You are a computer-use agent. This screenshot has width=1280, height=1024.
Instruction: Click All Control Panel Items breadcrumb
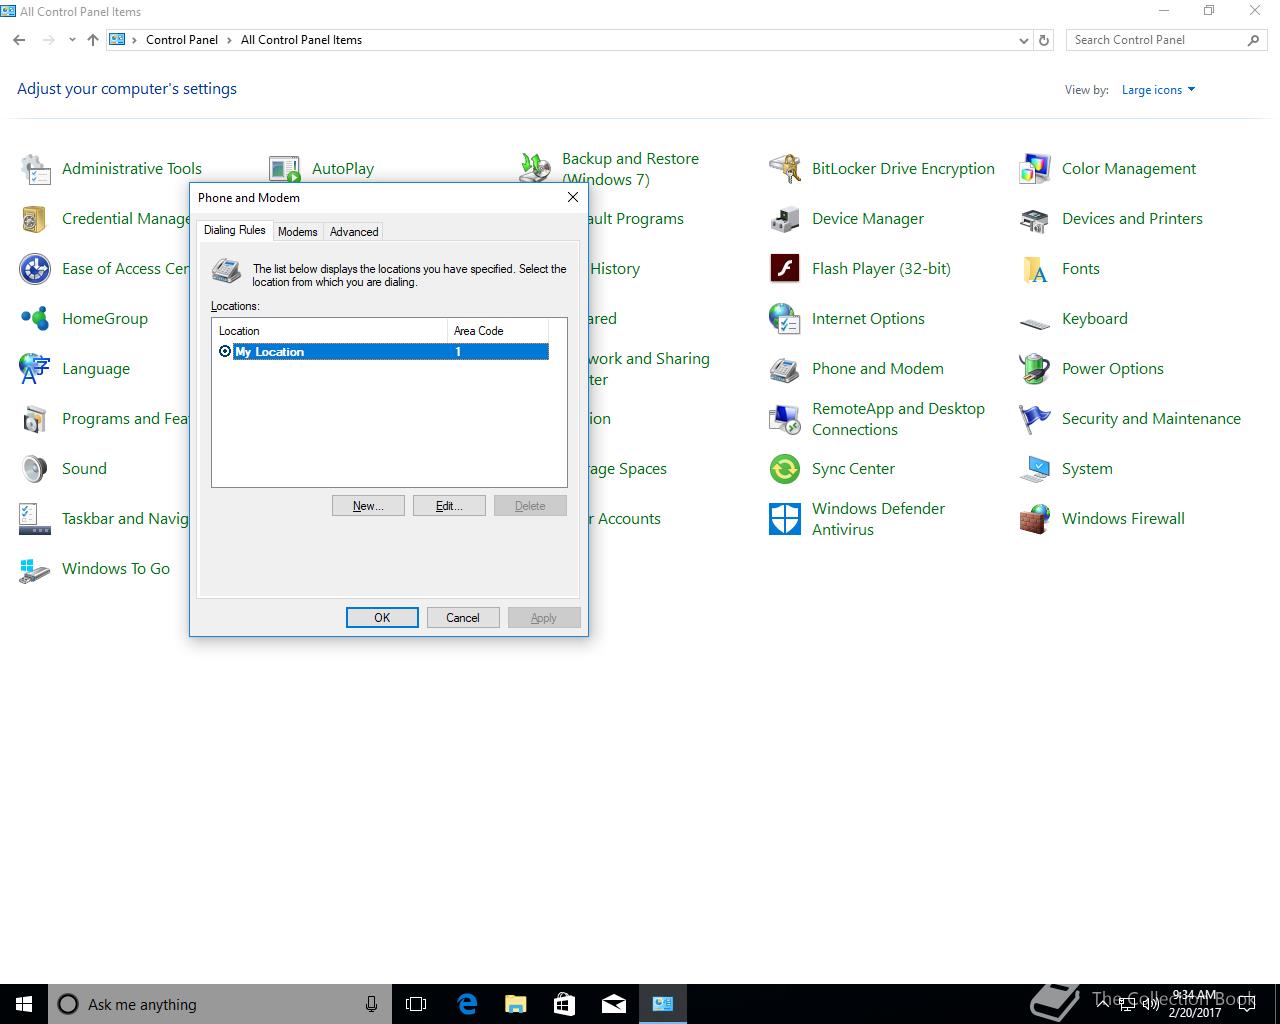(x=301, y=40)
